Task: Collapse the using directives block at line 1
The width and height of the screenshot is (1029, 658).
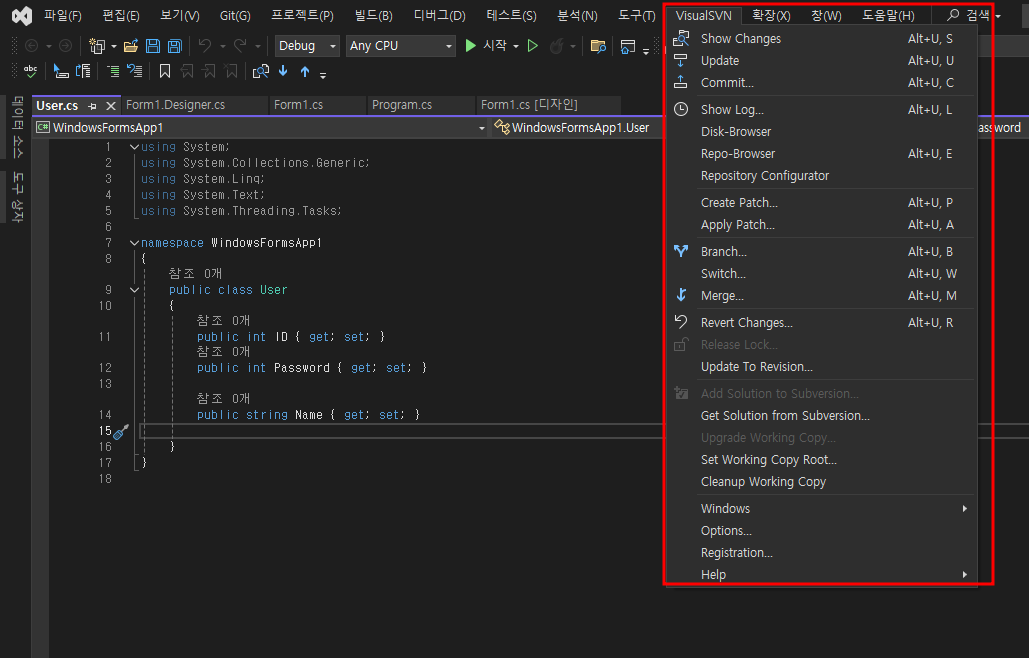Action: pos(134,147)
